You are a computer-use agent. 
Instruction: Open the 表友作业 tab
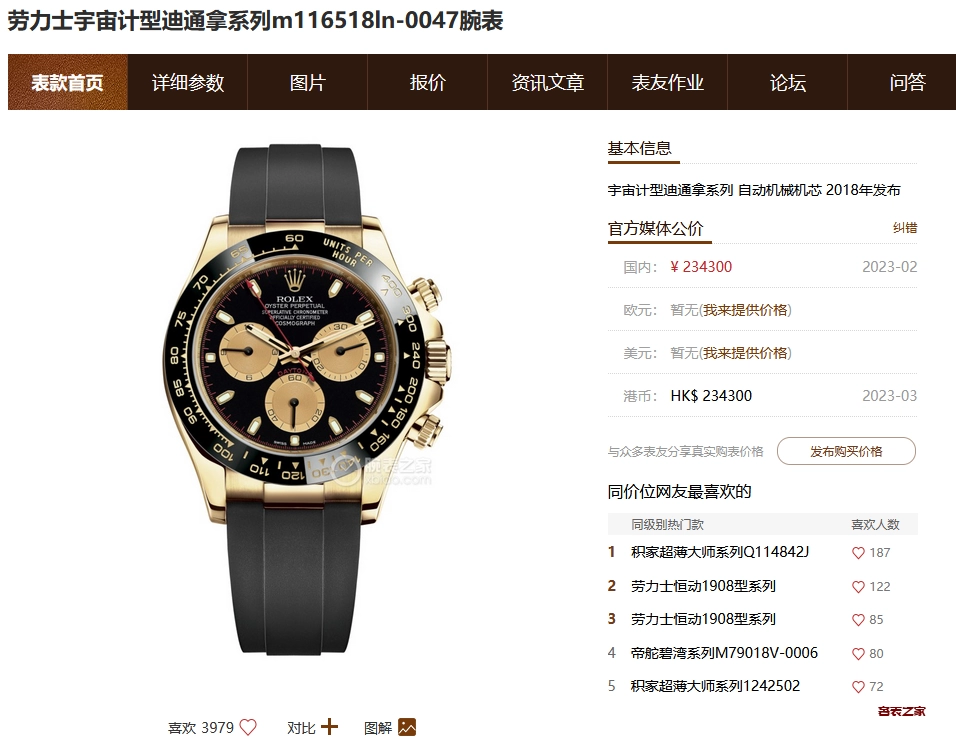pyautogui.click(x=668, y=82)
